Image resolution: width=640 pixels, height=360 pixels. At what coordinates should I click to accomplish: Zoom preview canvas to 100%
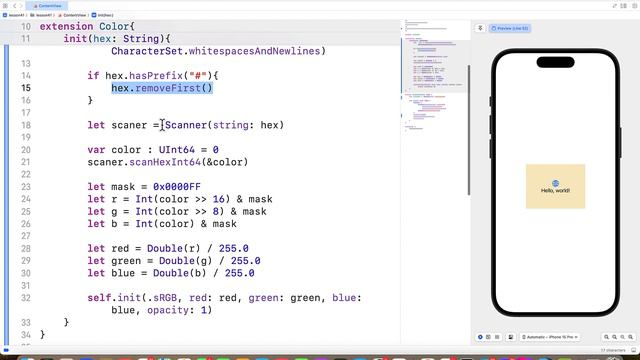tap(614, 337)
